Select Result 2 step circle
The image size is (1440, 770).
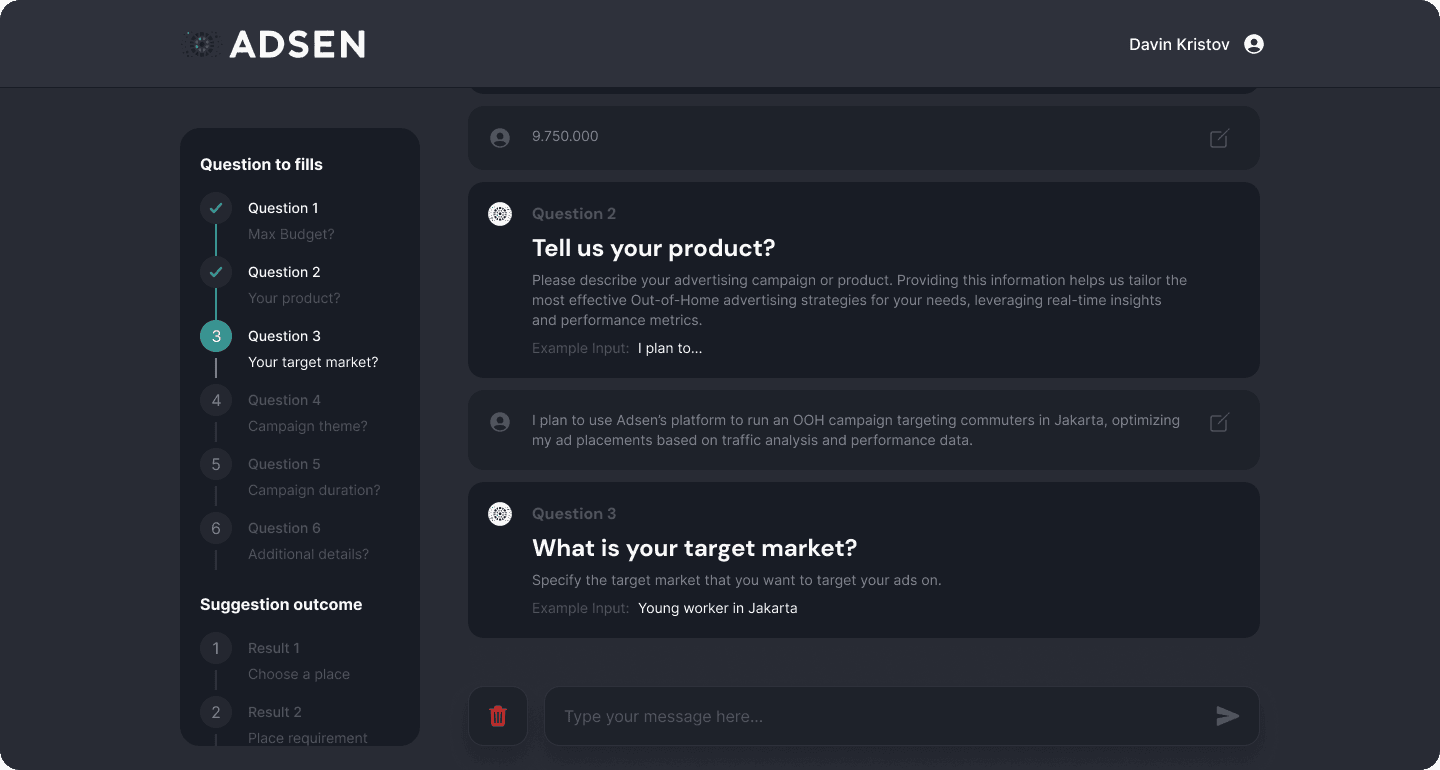click(x=216, y=712)
